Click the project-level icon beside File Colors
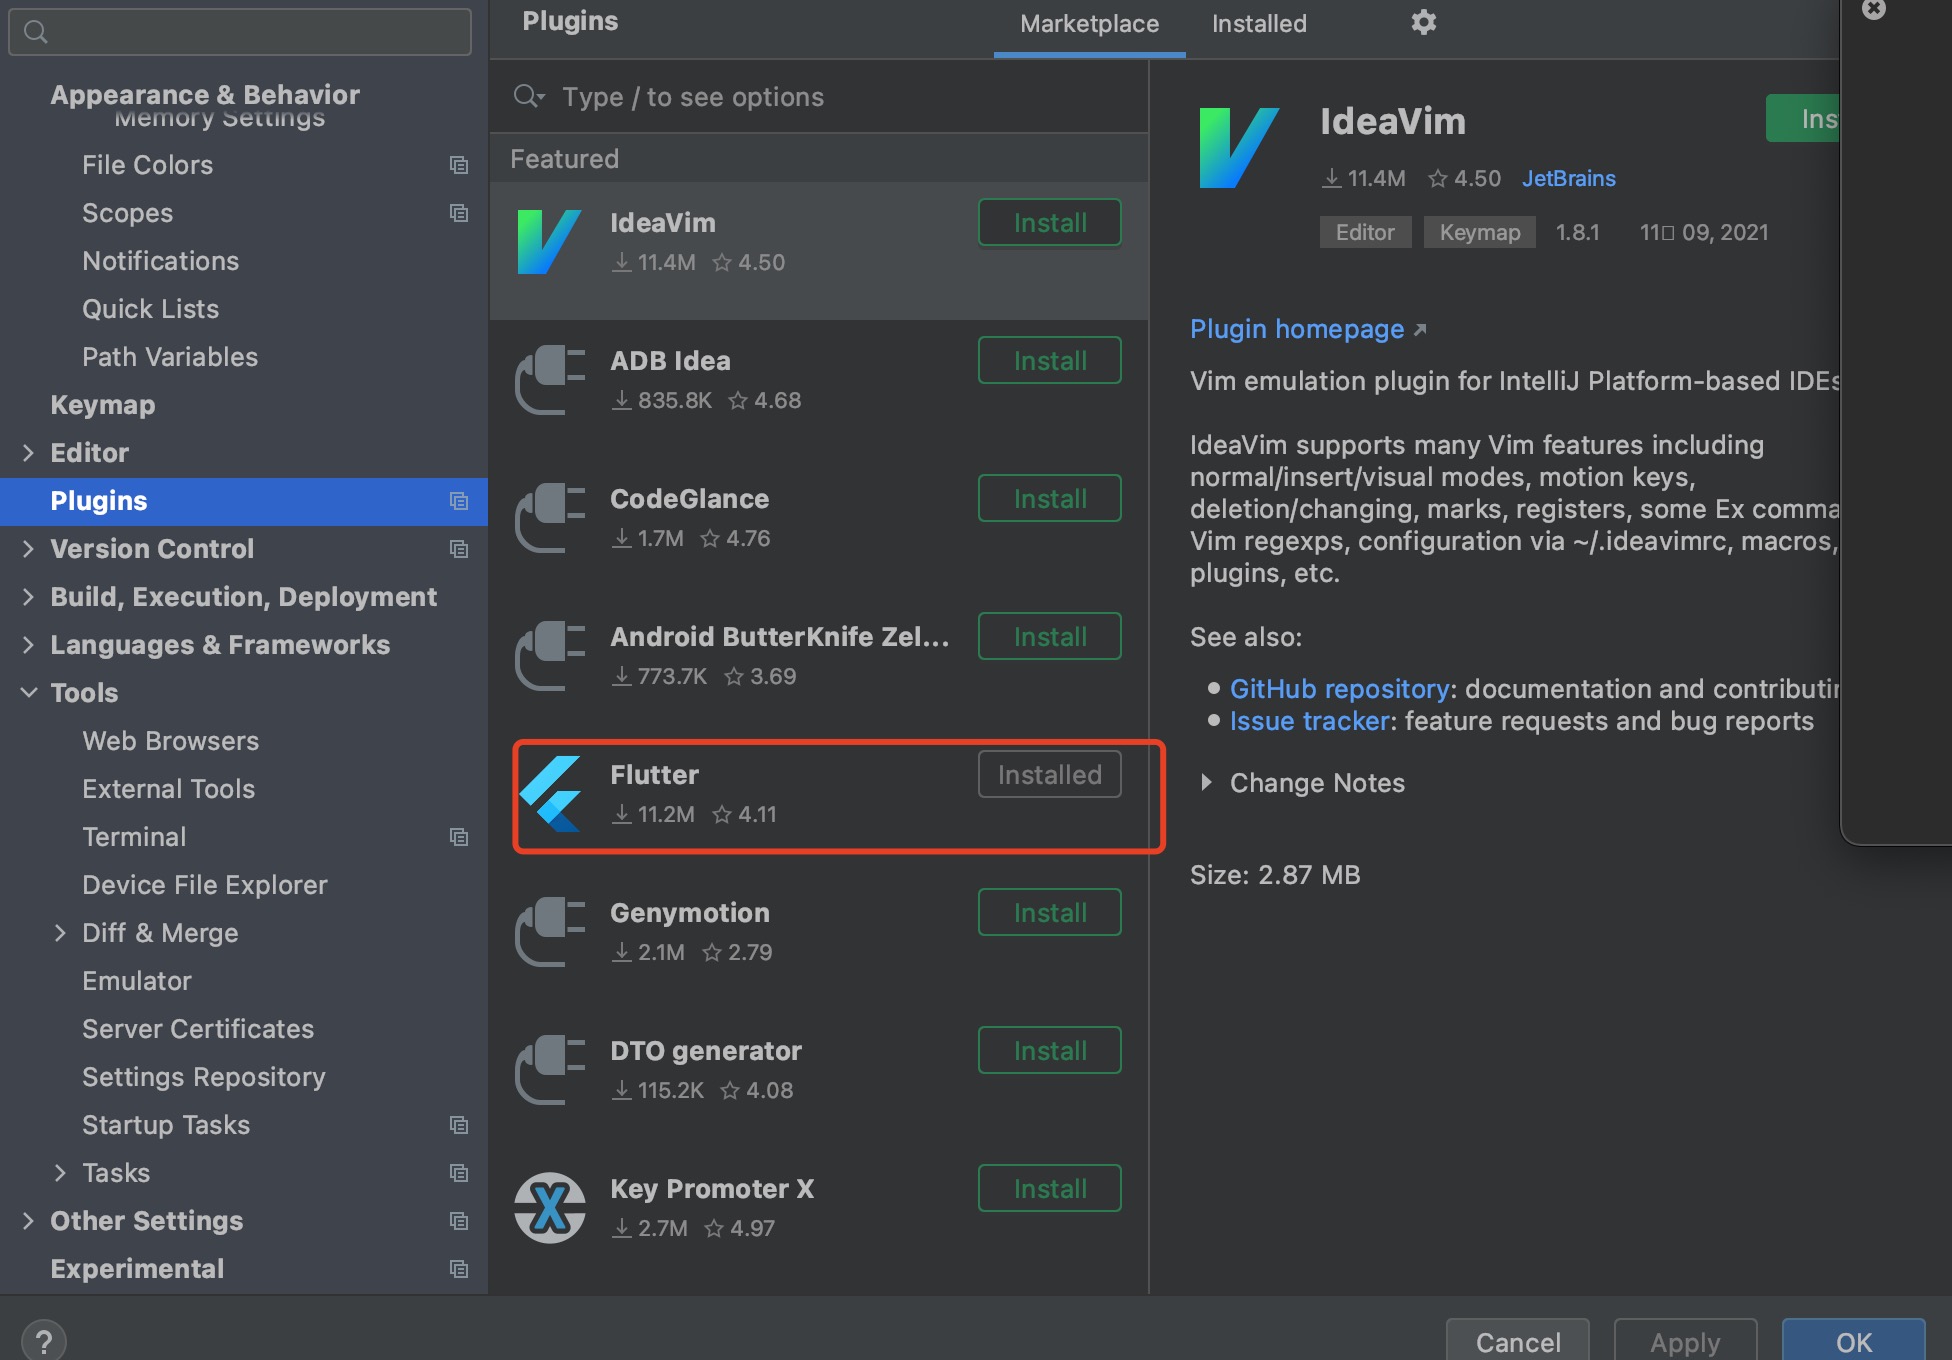The width and height of the screenshot is (1952, 1360). (459, 165)
